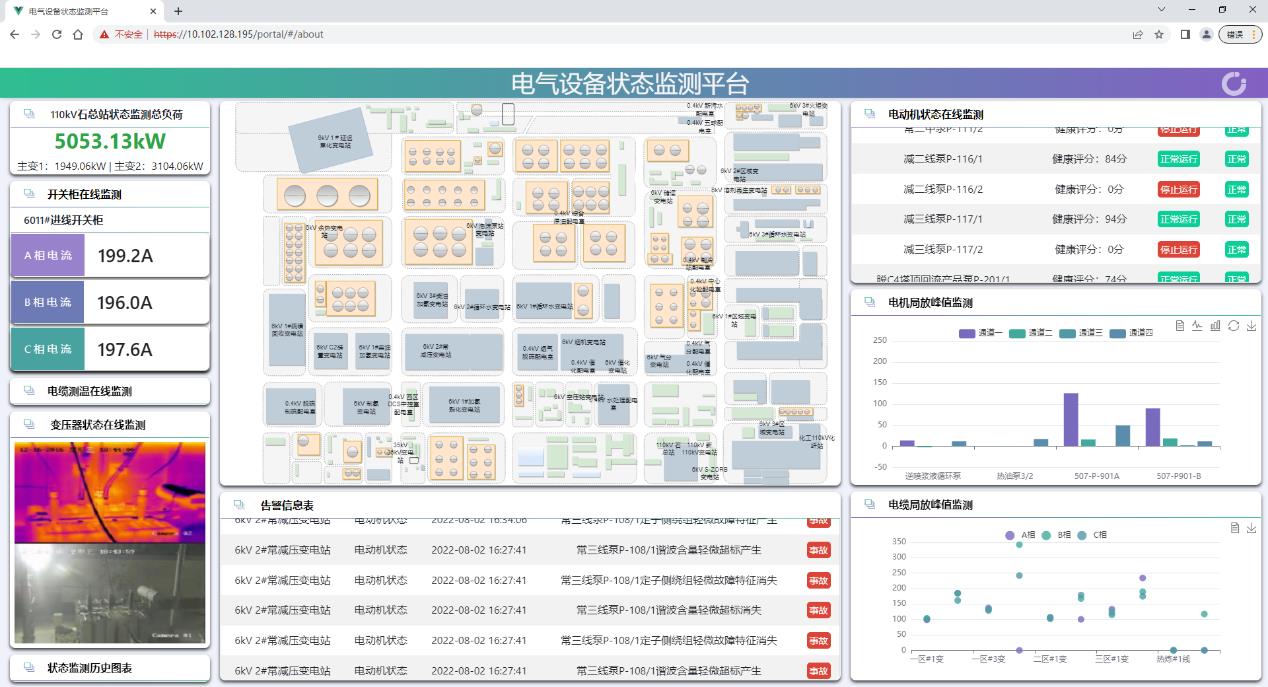Click the refresh circle icon in header banner

1234,84
